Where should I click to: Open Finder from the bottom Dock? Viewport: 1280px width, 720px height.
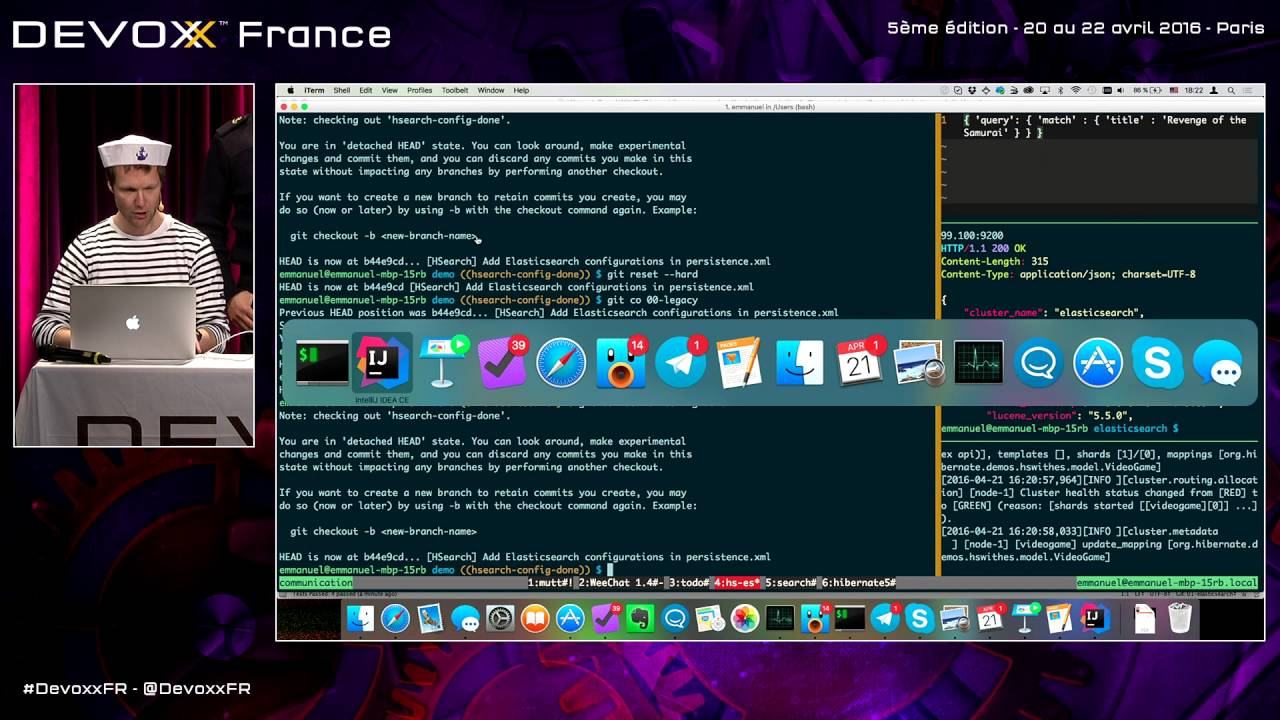click(360, 619)
